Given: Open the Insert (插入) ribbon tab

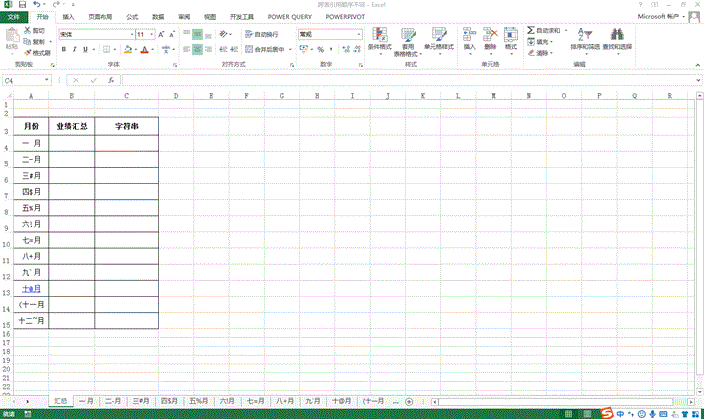Looking at the screenshot, I should point(68,17).
